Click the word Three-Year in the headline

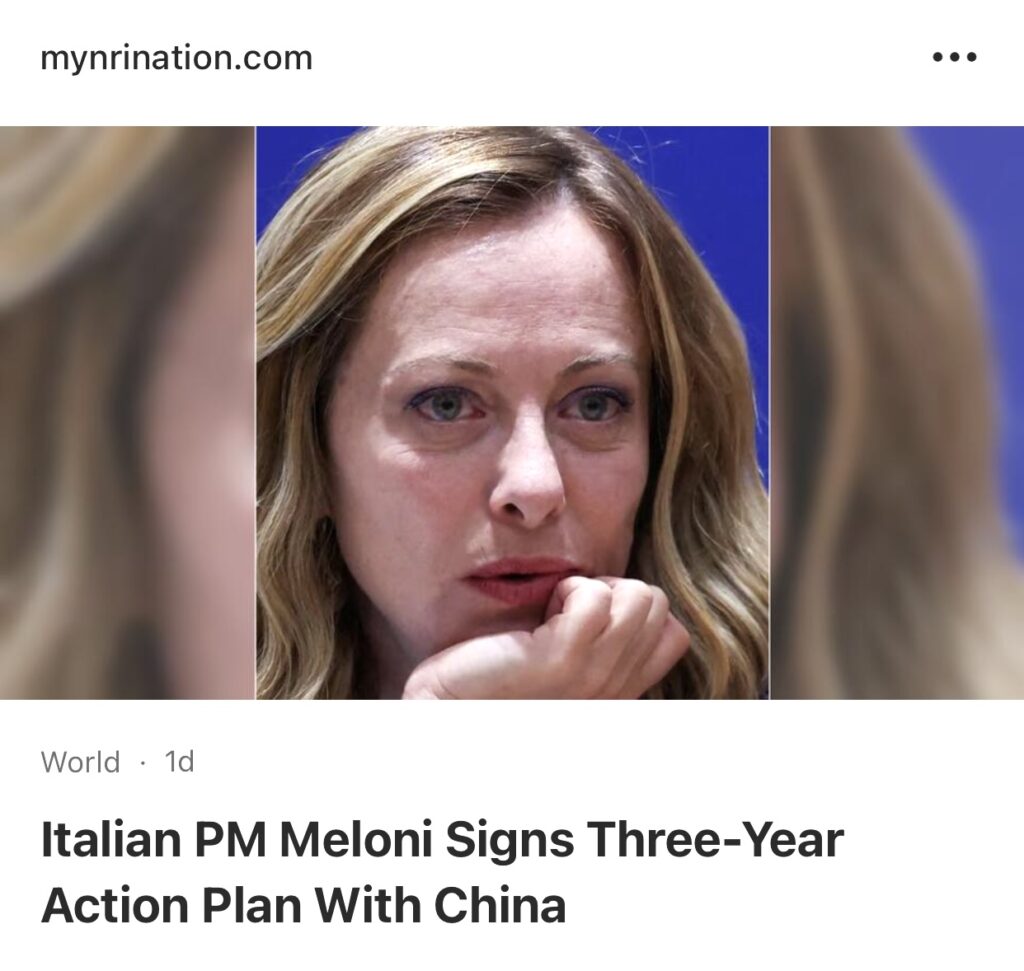pyautogui.click(x=716, y=840)
